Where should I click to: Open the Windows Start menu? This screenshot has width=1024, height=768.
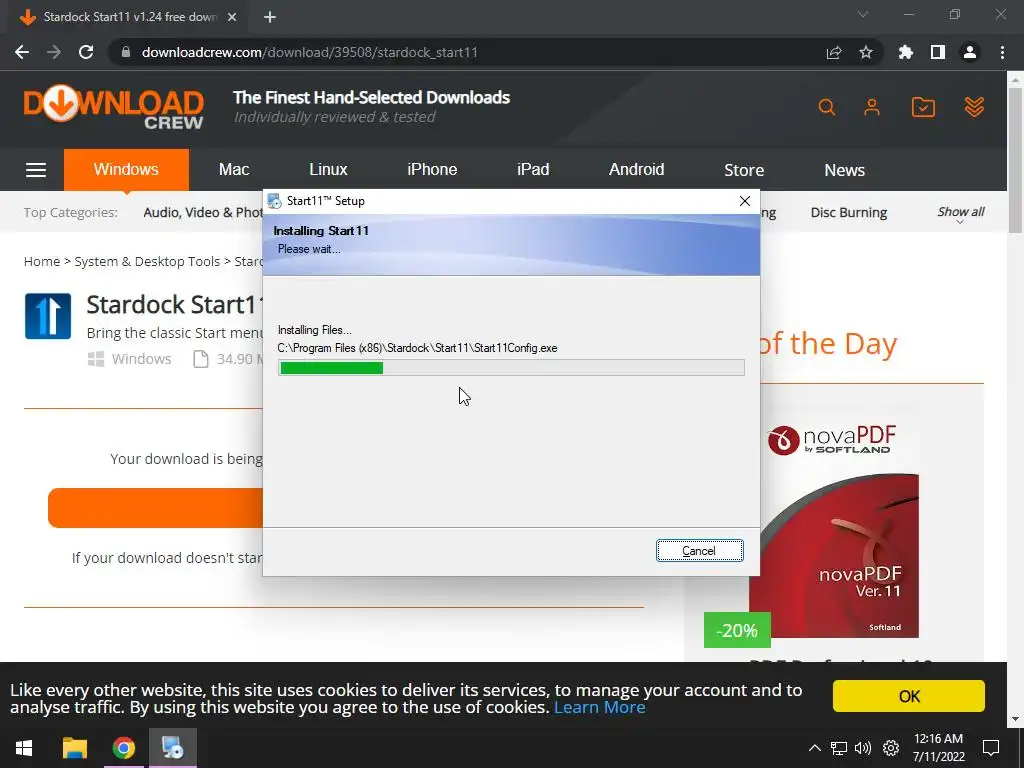click(x=24, y=748)
